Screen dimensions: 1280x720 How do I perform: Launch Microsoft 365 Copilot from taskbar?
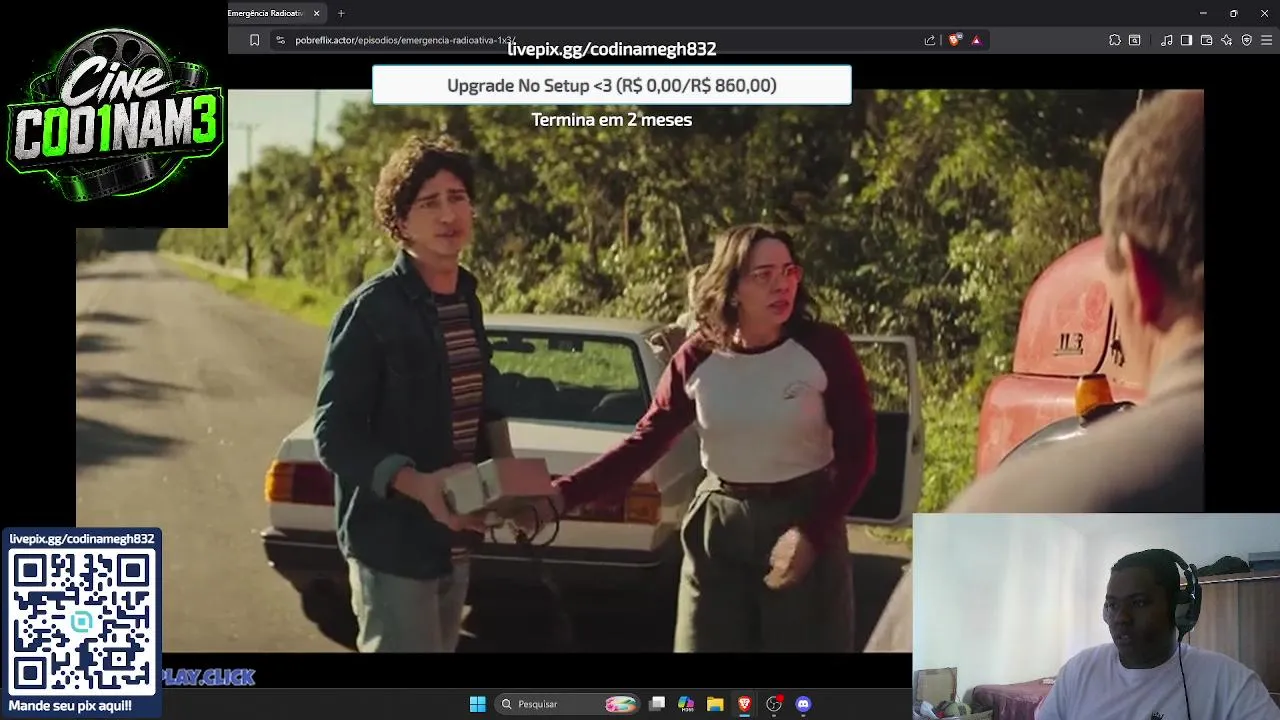[686, 704]
